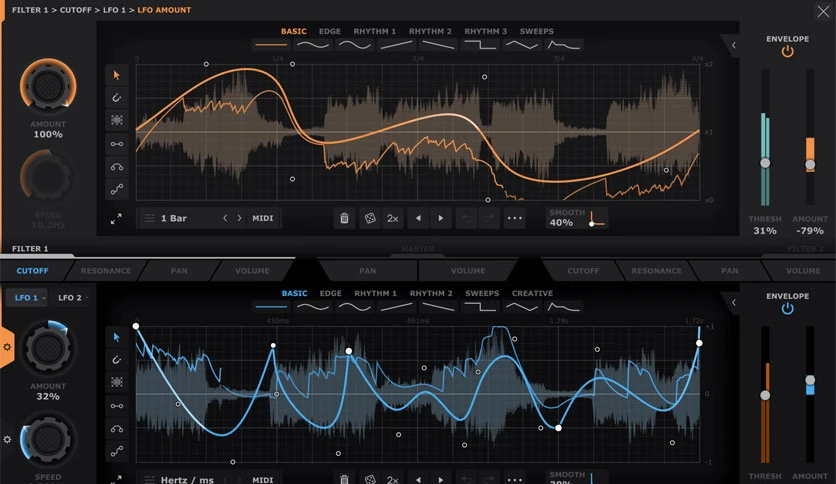This screenshot has width=836, height=484.
Task: Open the RHYTHM 3 preset tab
Action: coord(485,31)
